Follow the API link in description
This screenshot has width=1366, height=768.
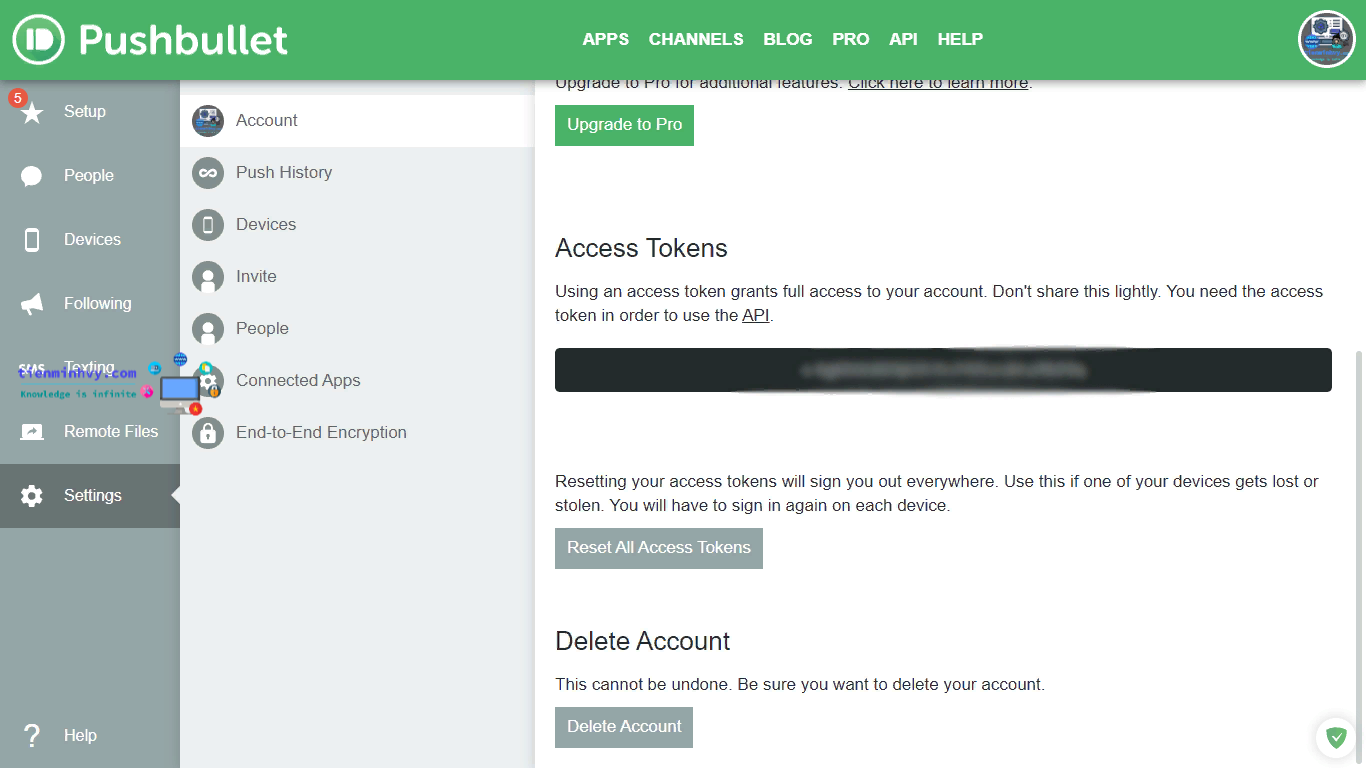(755, 316)
